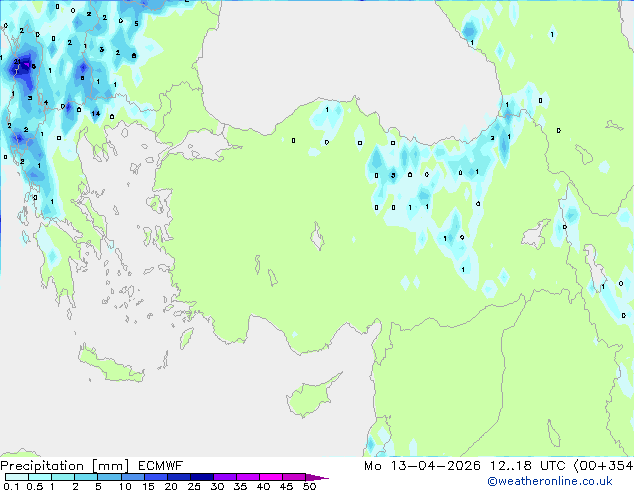Click the island of Cyprus on map

[313, 395]
